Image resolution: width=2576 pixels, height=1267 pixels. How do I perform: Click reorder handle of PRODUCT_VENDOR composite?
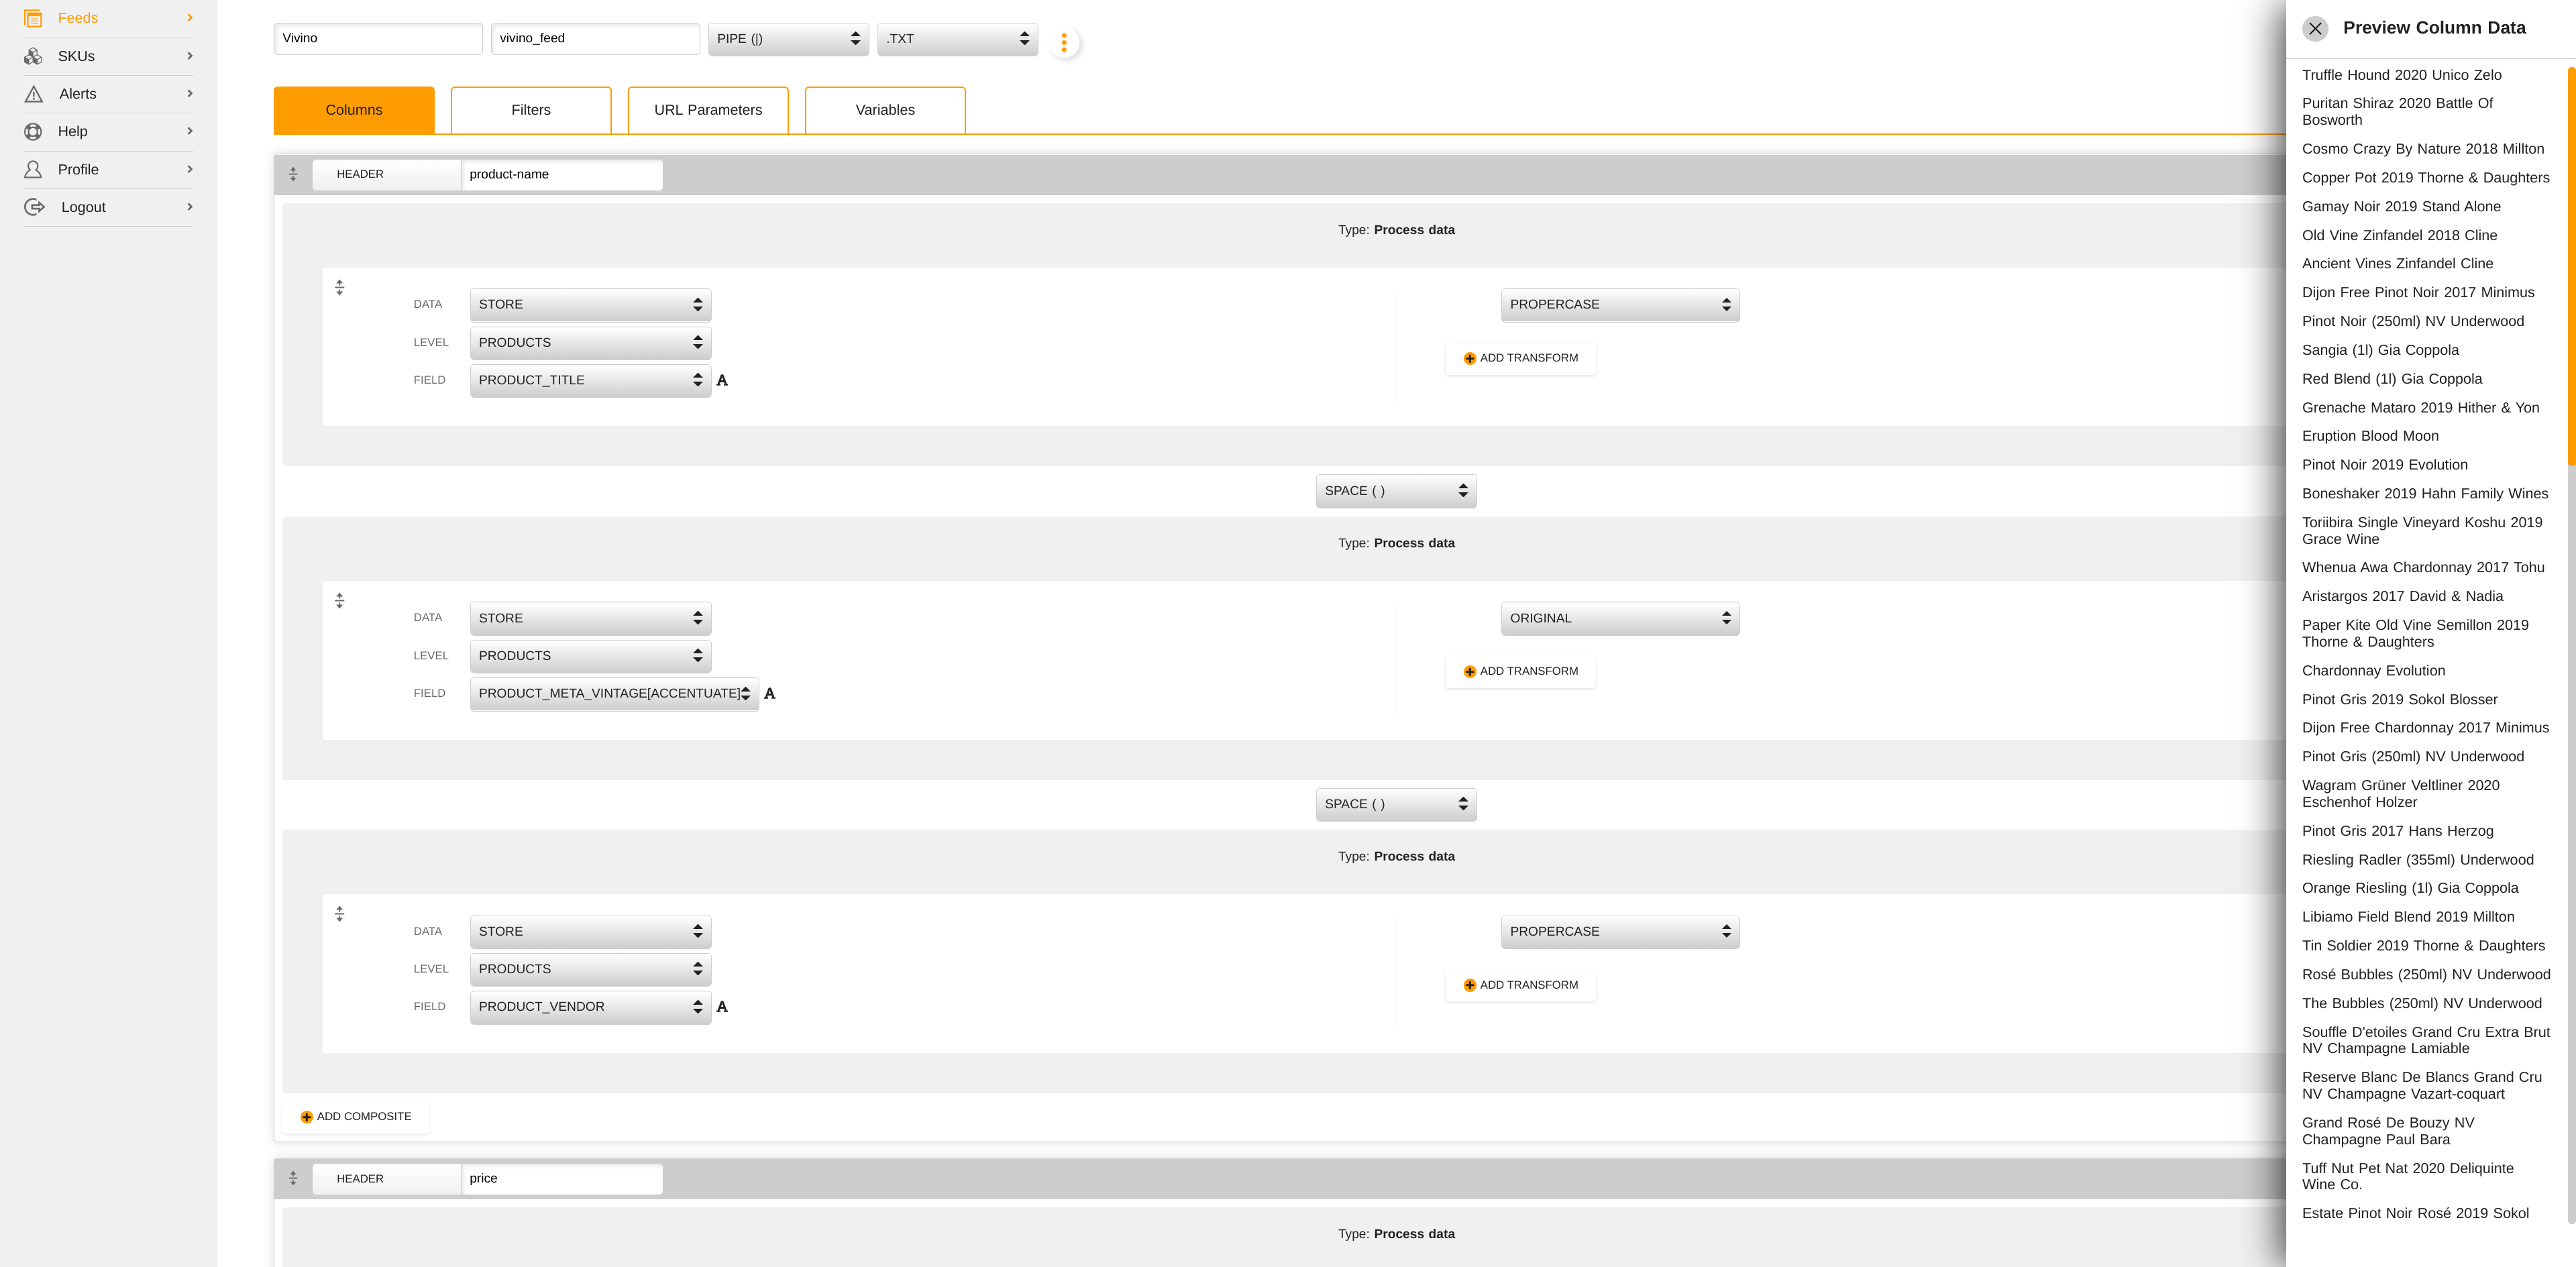click(339, 913)
